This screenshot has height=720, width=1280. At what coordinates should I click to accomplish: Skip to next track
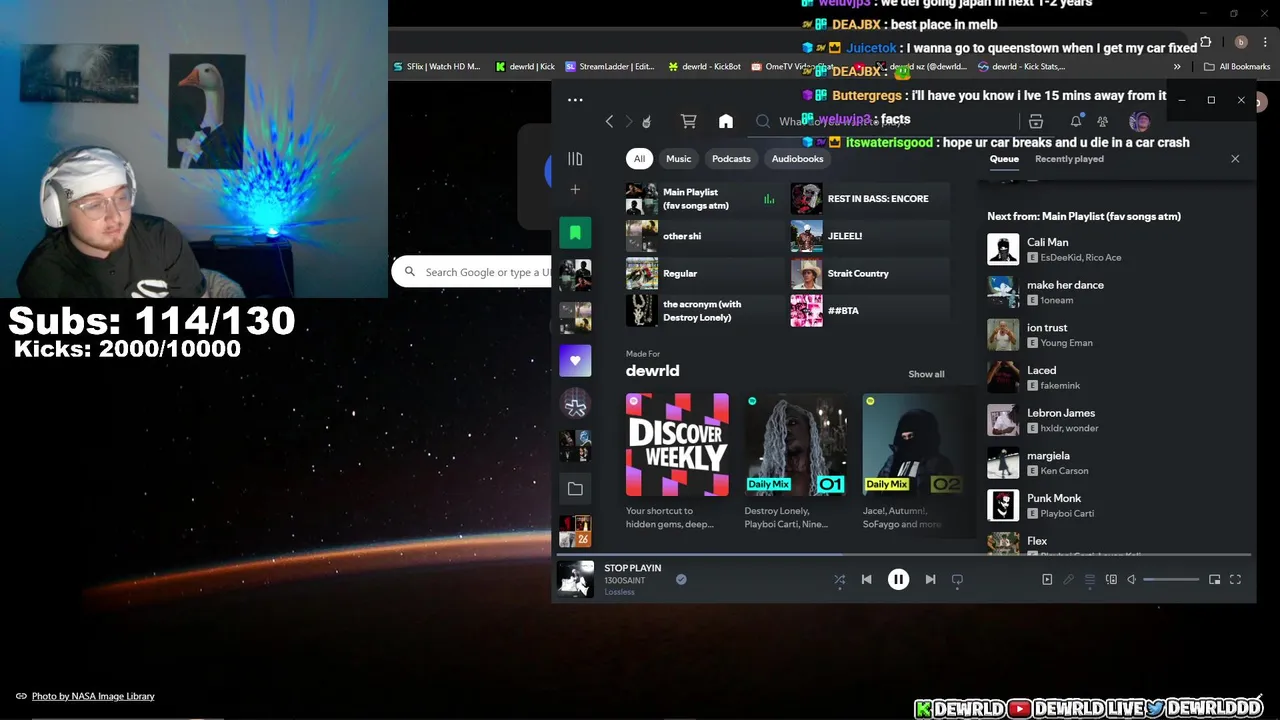pos(930,579)
